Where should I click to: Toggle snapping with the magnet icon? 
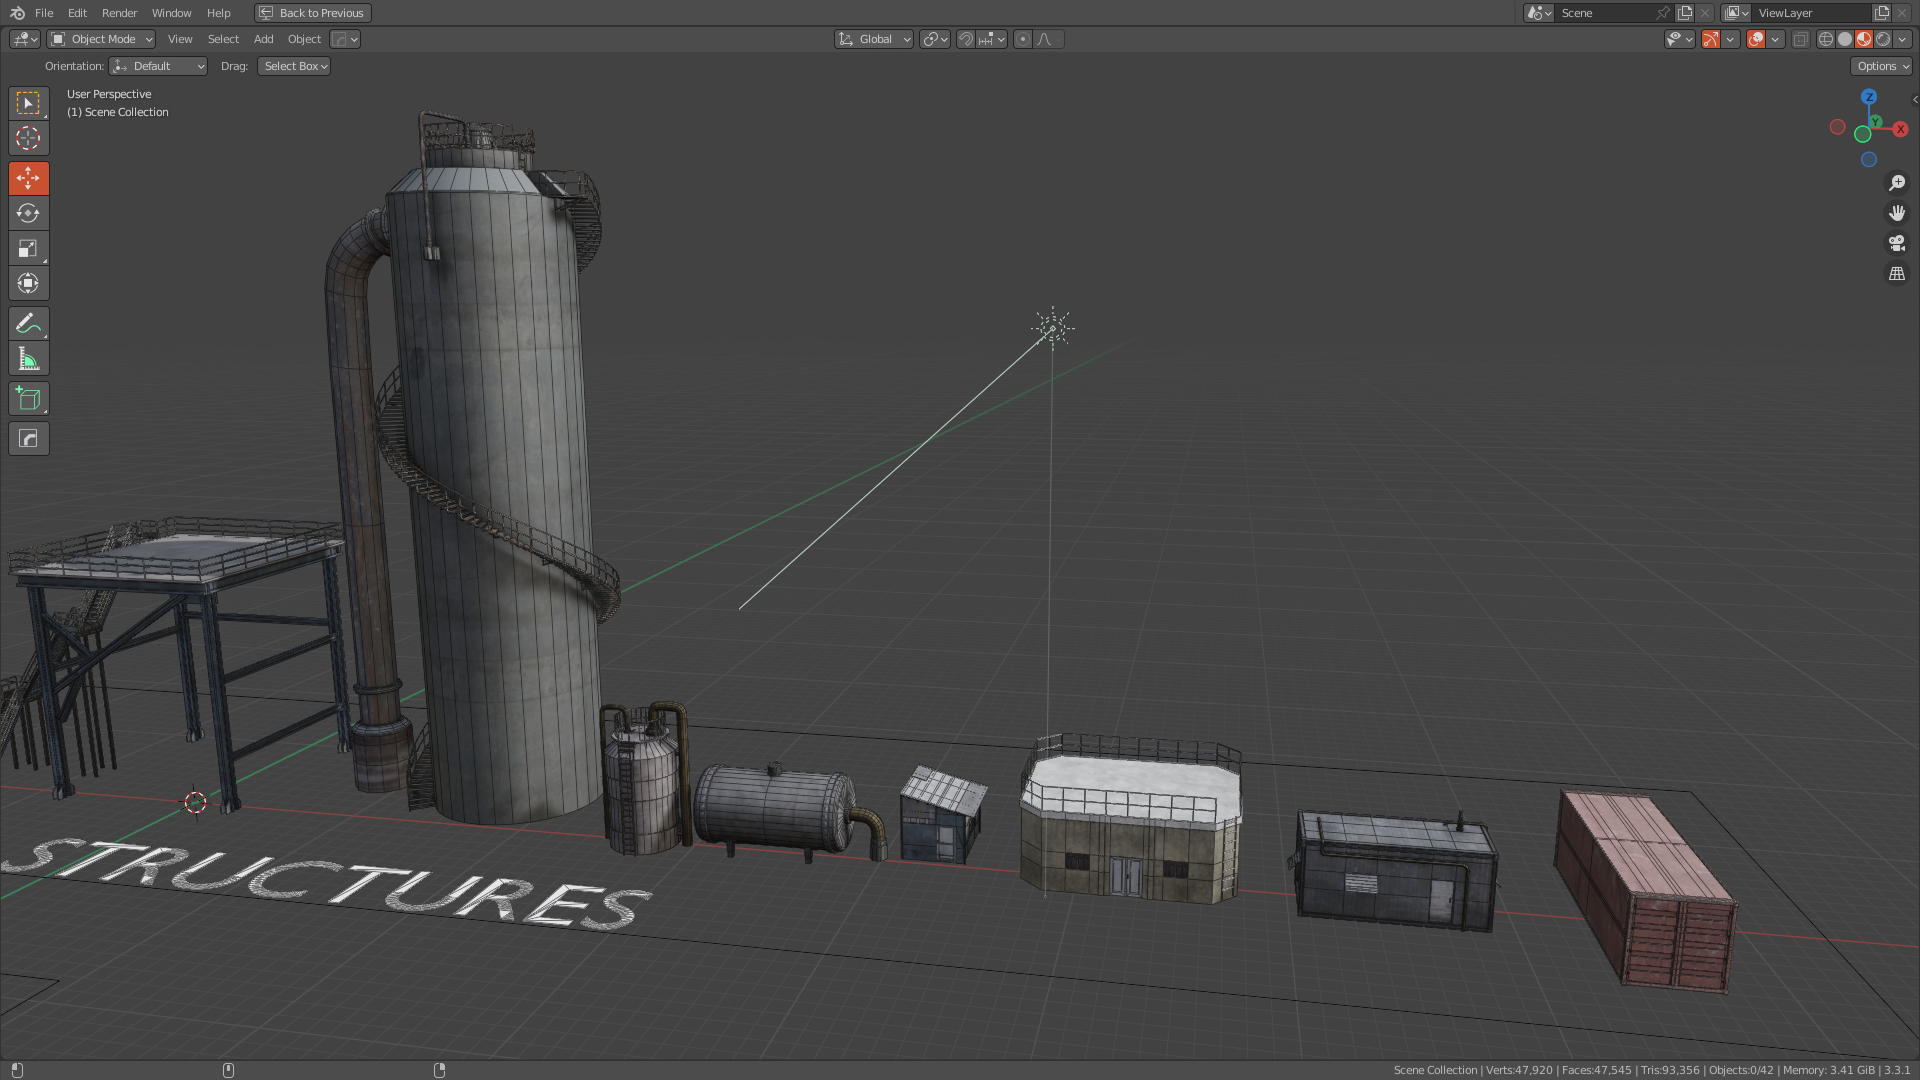click(966, 39)
